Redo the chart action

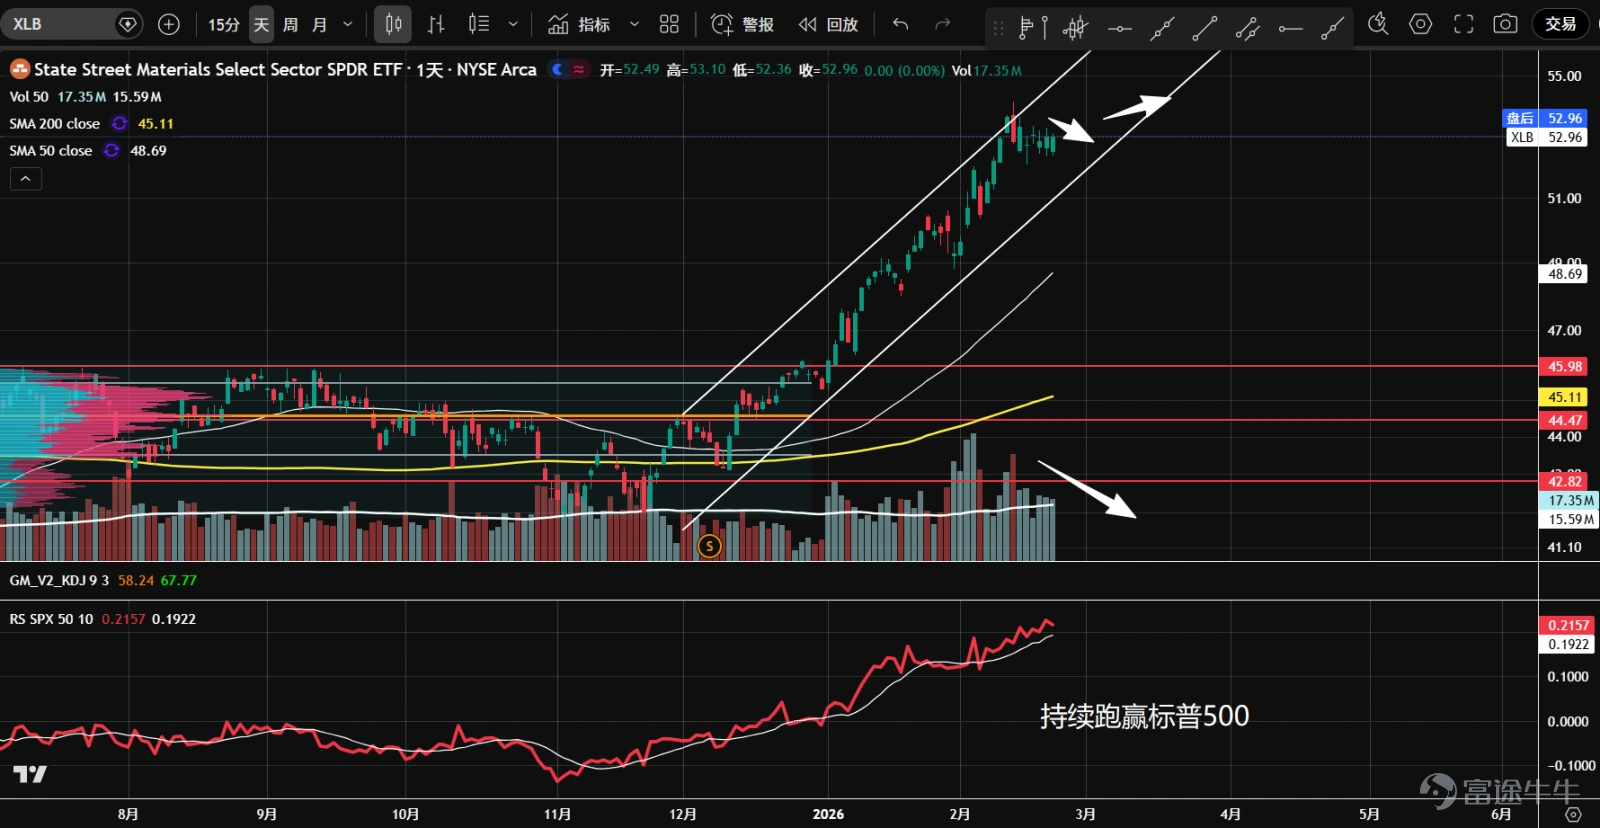point(942,24)
